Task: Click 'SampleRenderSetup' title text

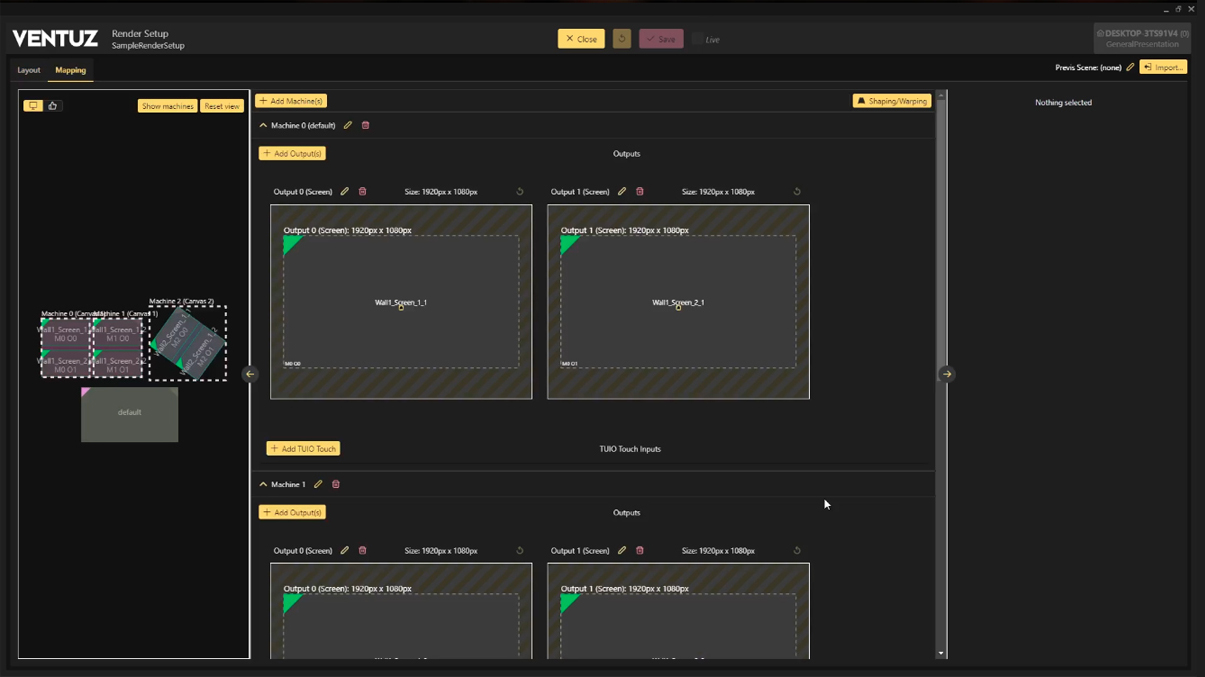Action: pyautogui.click(x=148, y=46)
